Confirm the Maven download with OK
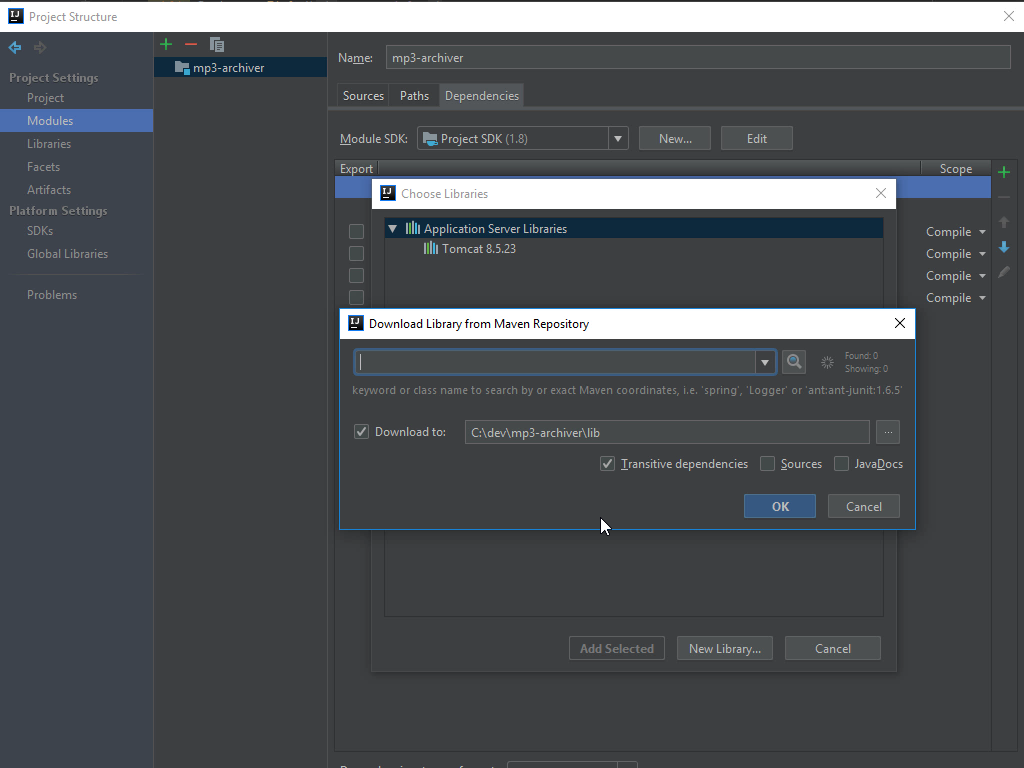Viewport: 1024px width, 768px height. pyautogui.click(x=780, y=506)
